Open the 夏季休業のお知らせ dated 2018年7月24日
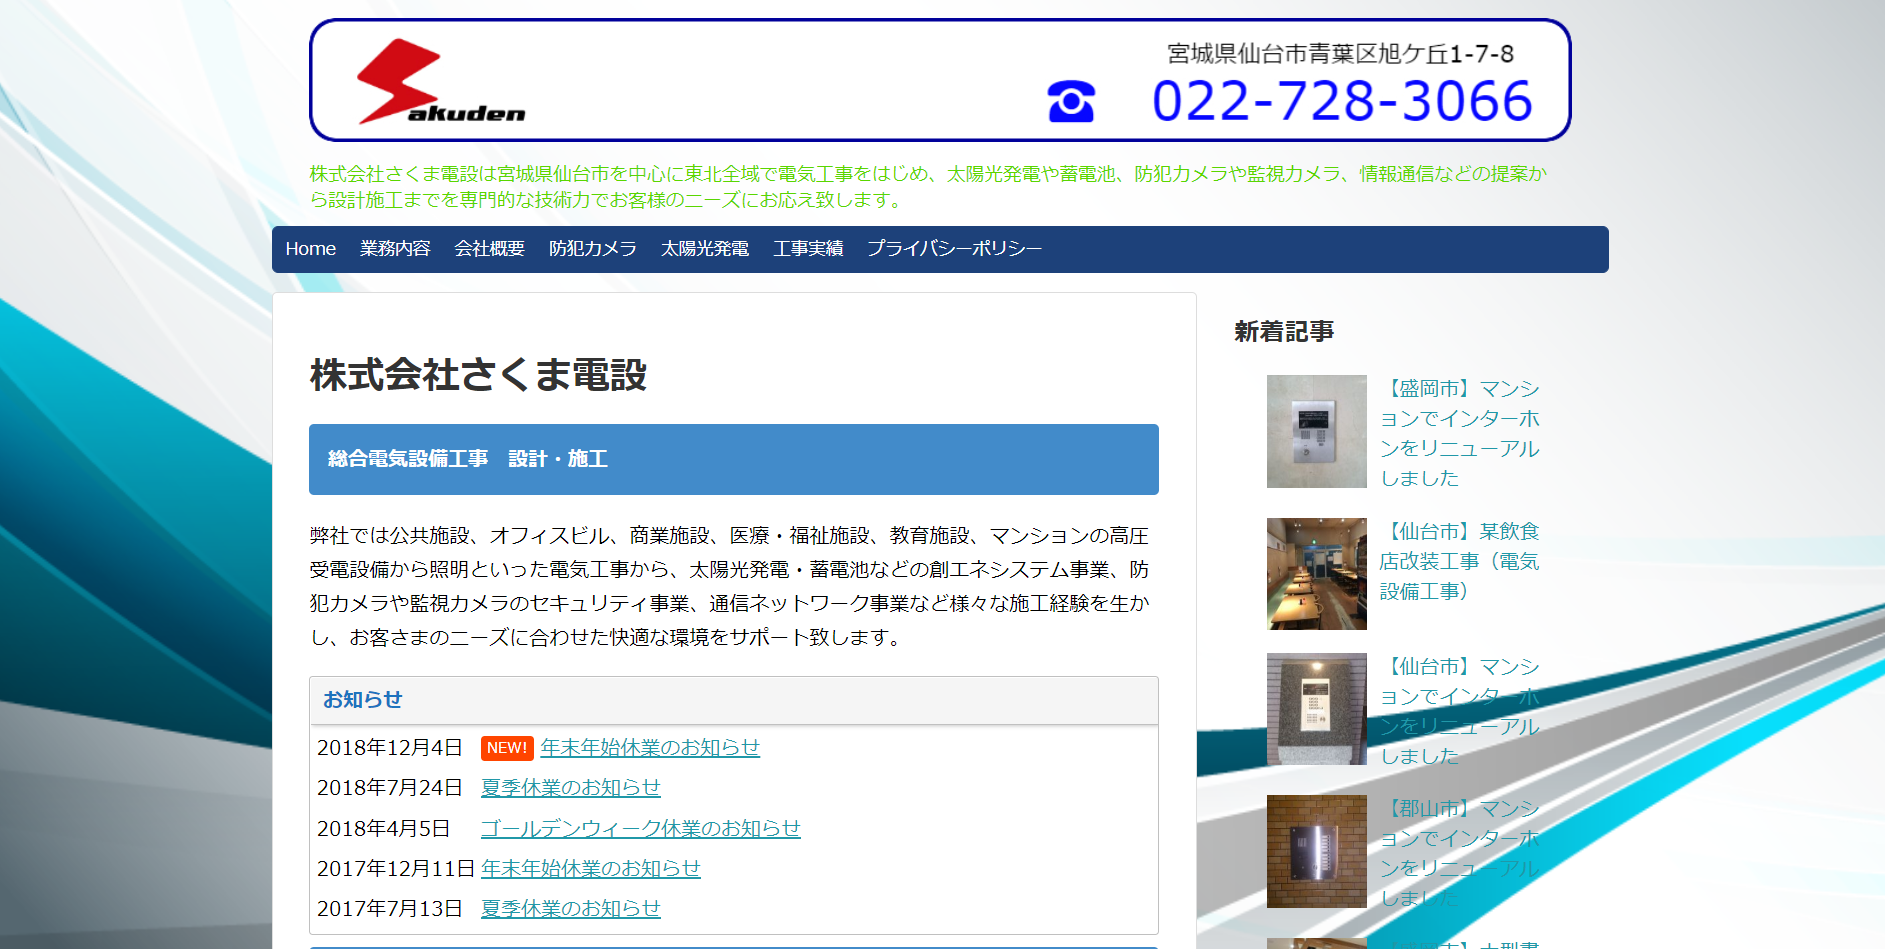1885x949 pixels. pyautogui.click(x=570, y=788)
